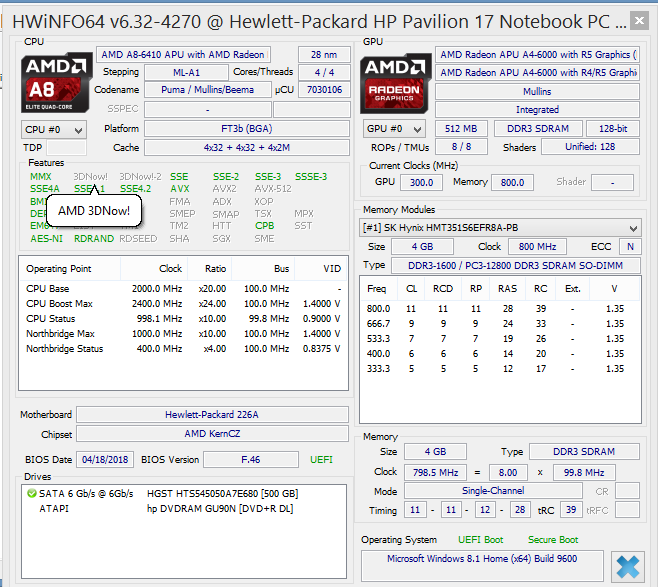Click the RDRAND feature label
Screen dimensions: 658x587
click(x=94, y=239)
